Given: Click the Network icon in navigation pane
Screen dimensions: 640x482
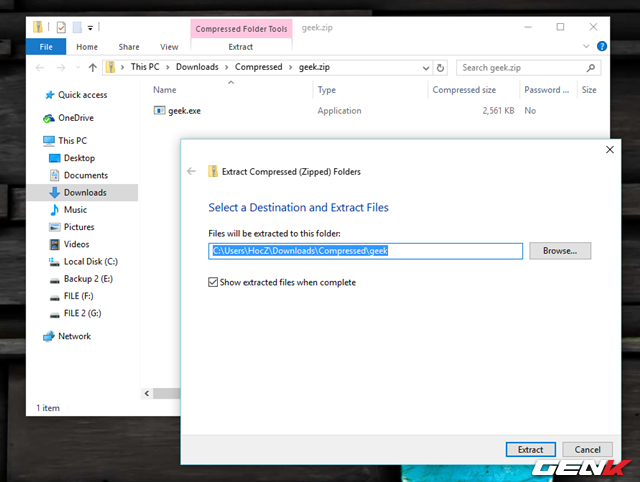Looking at the screenshot, I should coord(49,337).
